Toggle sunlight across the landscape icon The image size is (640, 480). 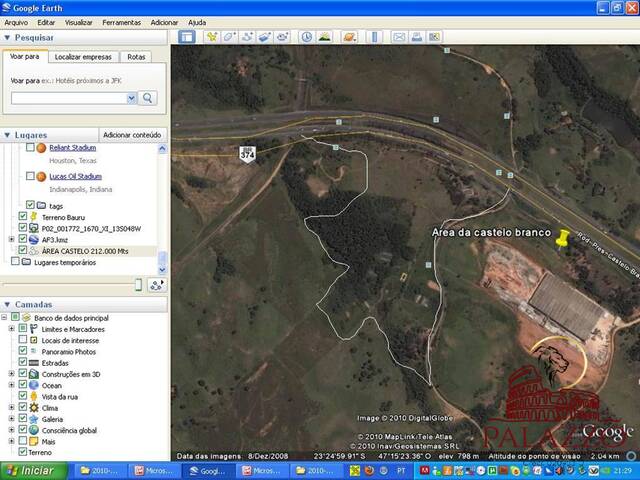pyautogui.click(x=324, y=37)
